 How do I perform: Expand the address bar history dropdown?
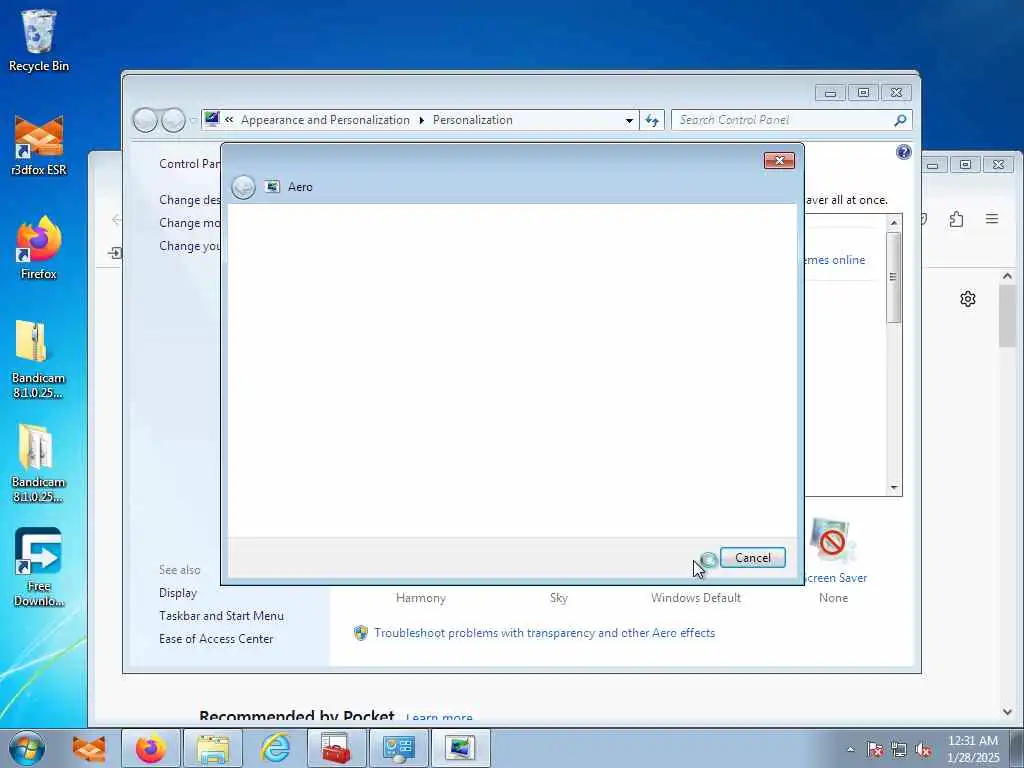(629, 121)
